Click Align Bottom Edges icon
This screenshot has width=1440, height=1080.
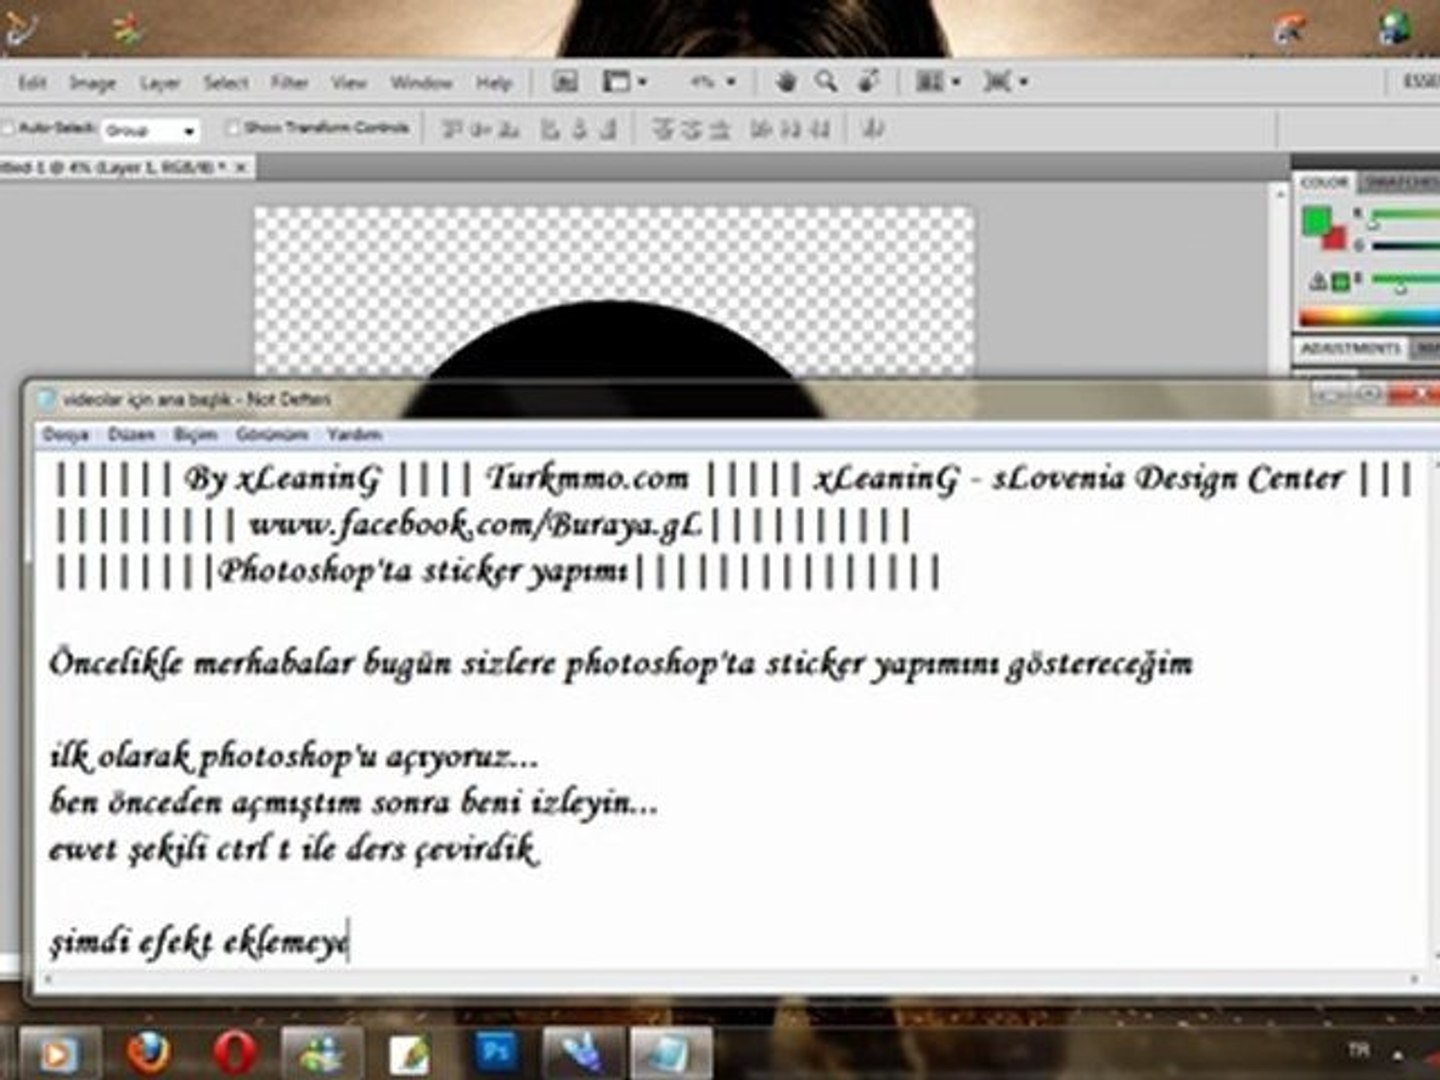pyautogui.click(x=509, y=129)
